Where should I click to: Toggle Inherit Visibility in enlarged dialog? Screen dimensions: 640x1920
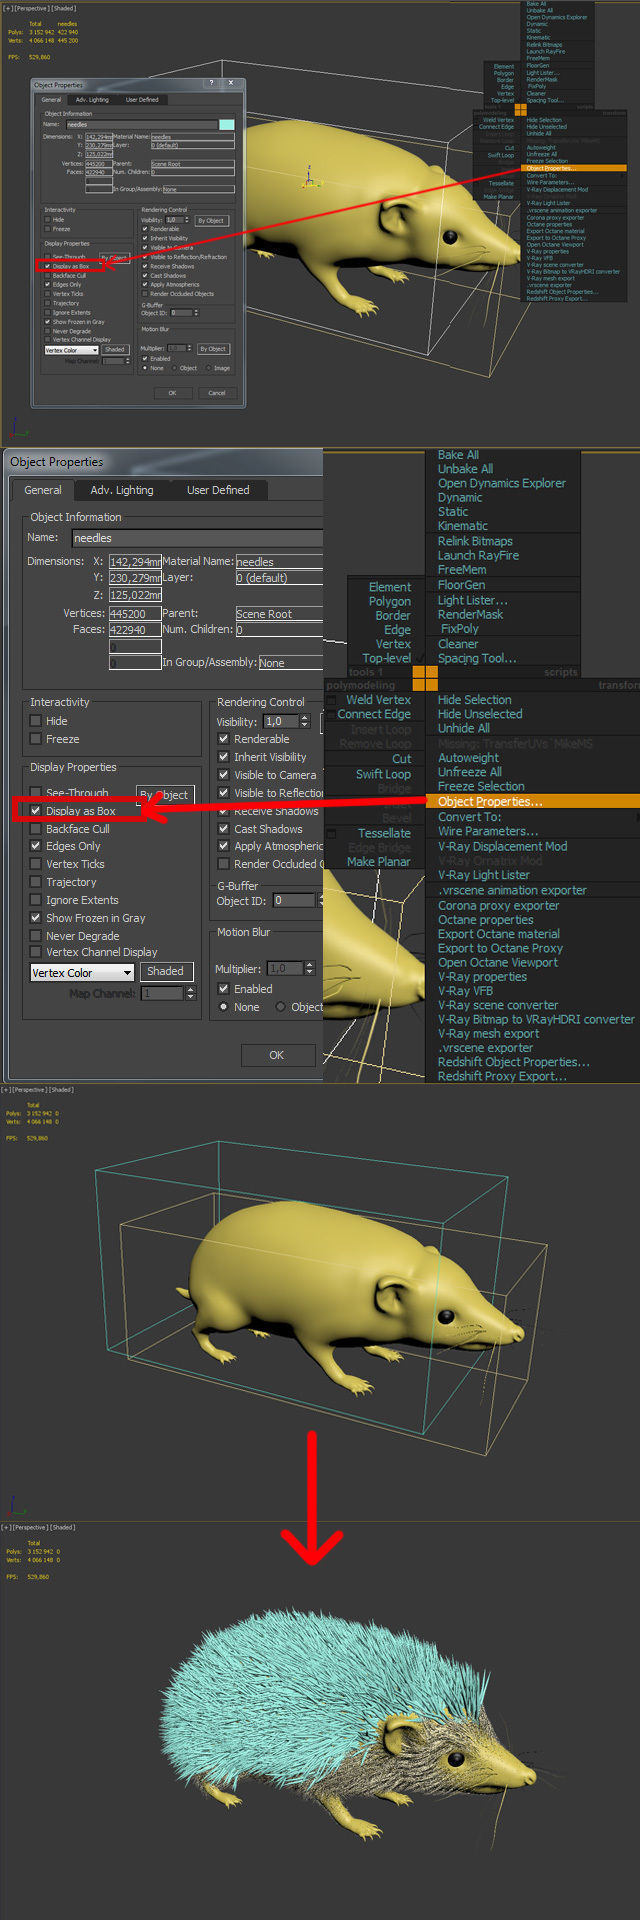(x=224, y=757)
